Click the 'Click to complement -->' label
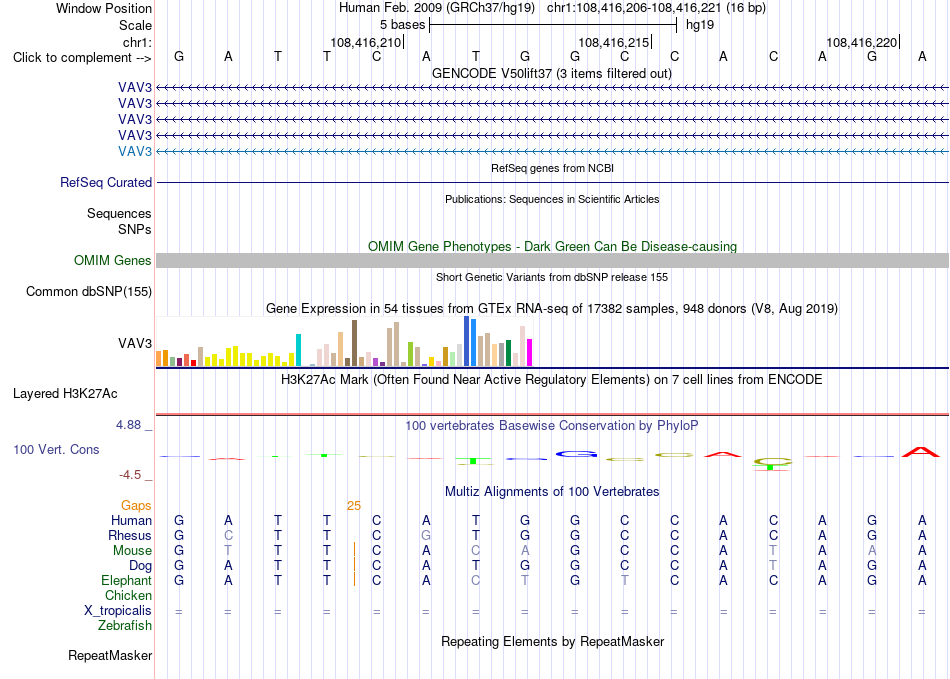This screenshot has height=679, width=950. click(82, 58)
